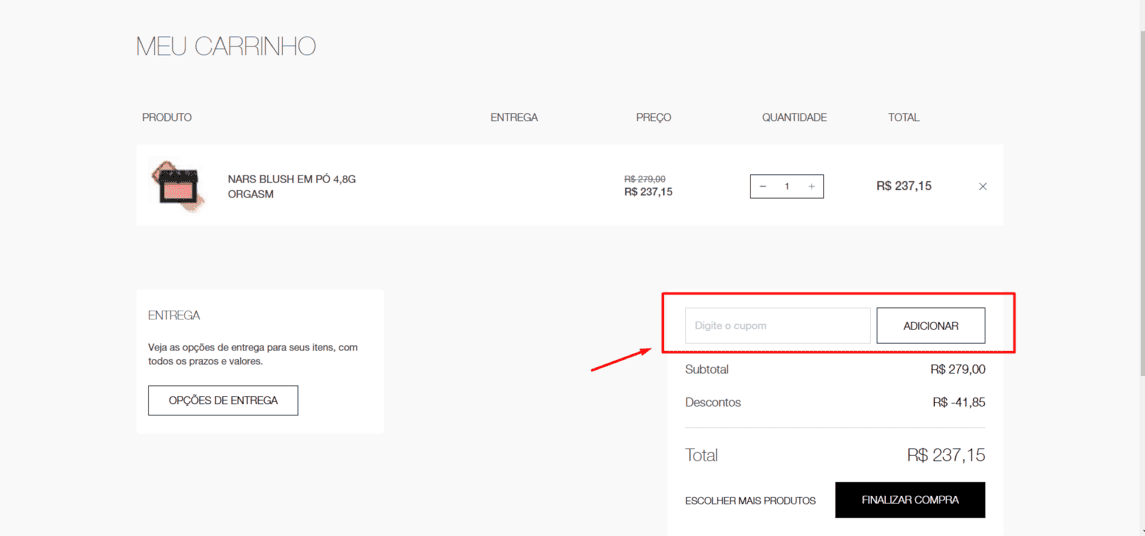1145x536 pixels.
Task: Apply coupon with the ADICIONAR button
Action: coord(931,325)
